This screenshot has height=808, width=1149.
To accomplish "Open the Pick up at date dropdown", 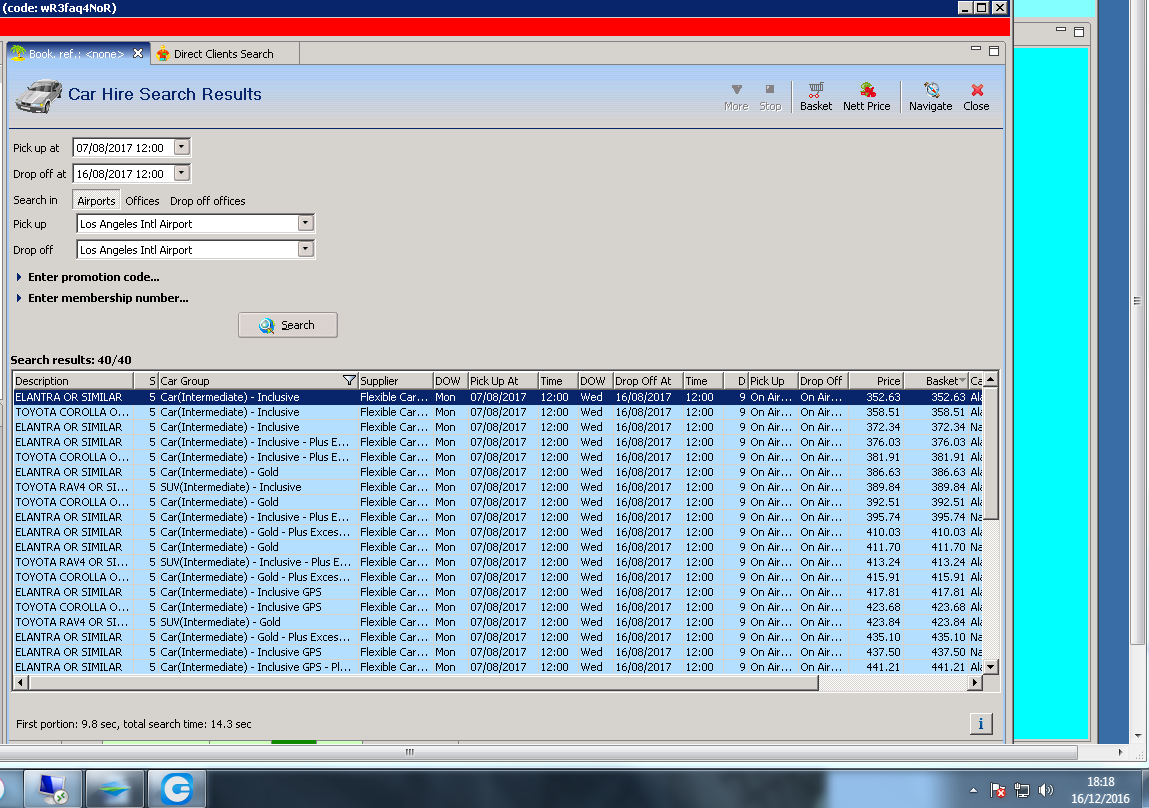I will (x=181, y=147).
